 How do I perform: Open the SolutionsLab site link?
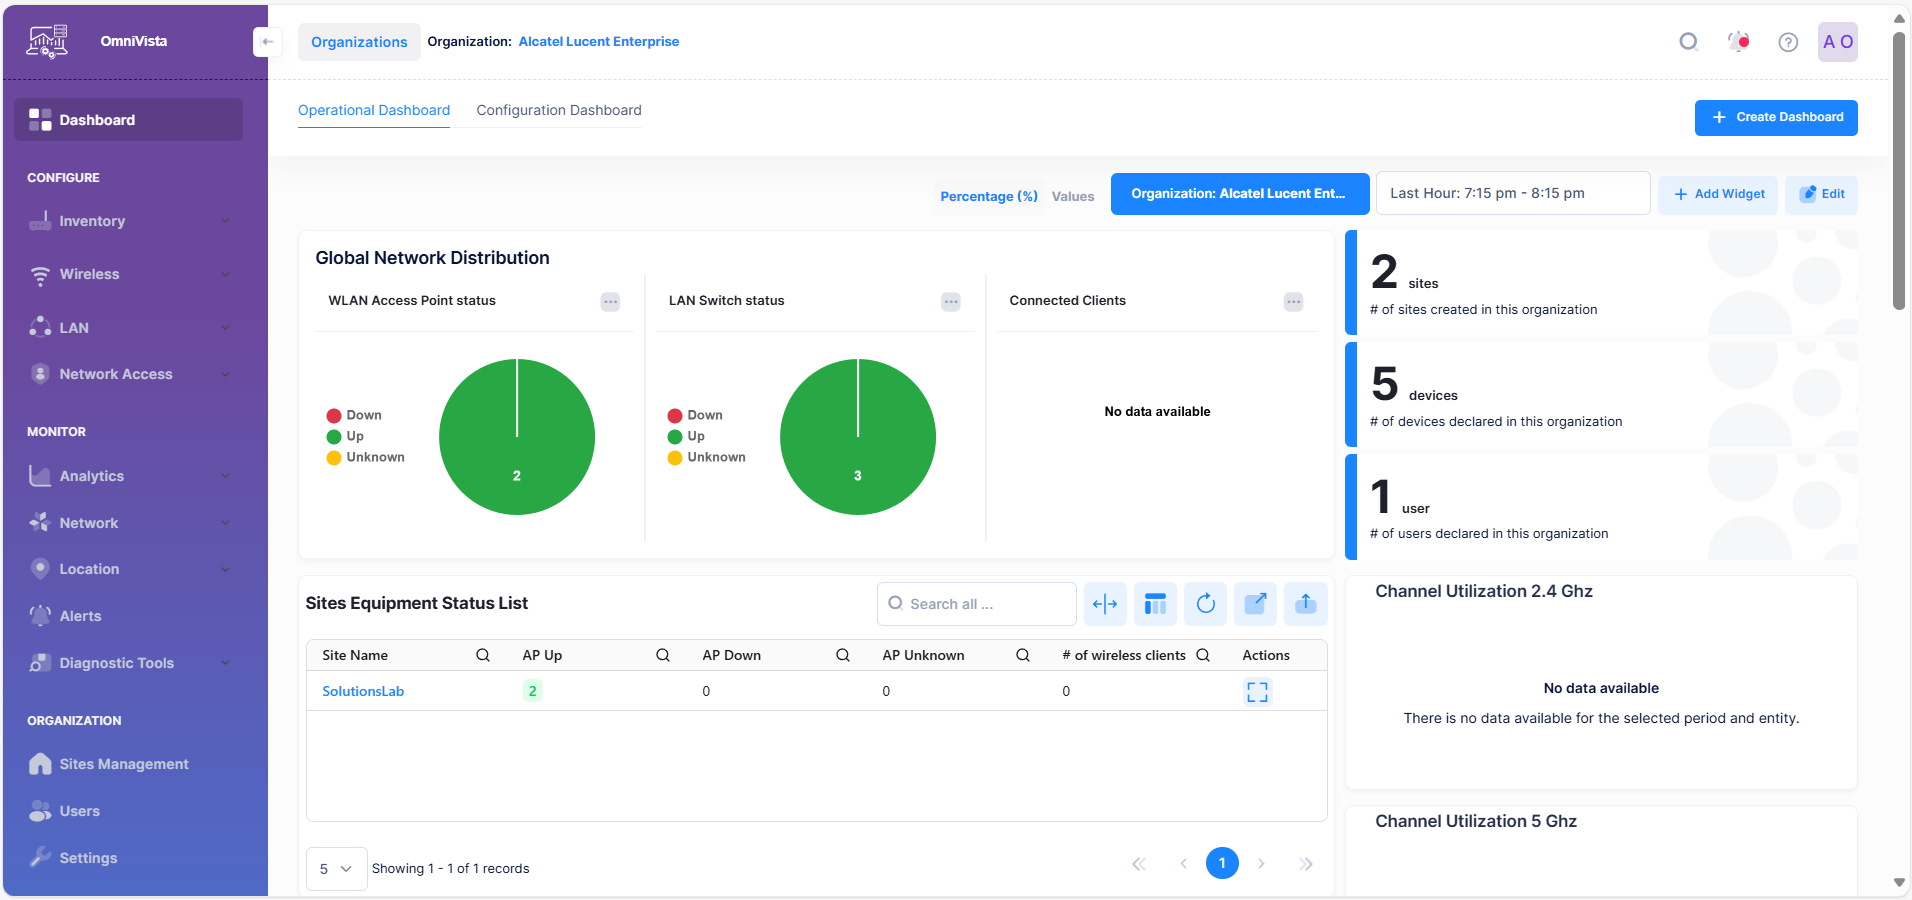point(363,691)
